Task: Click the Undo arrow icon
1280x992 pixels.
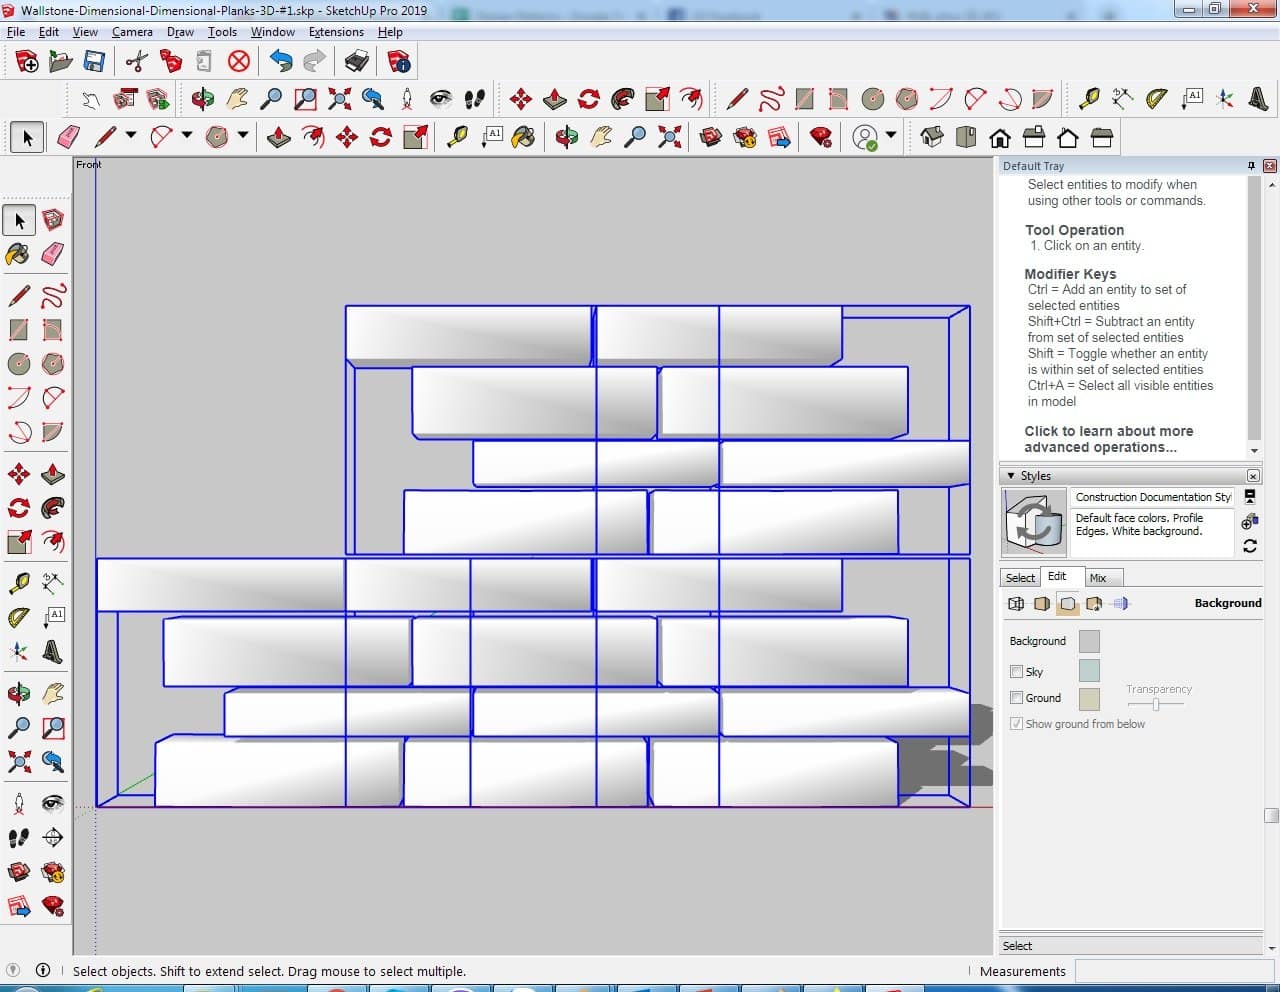Action: [281, 62]
